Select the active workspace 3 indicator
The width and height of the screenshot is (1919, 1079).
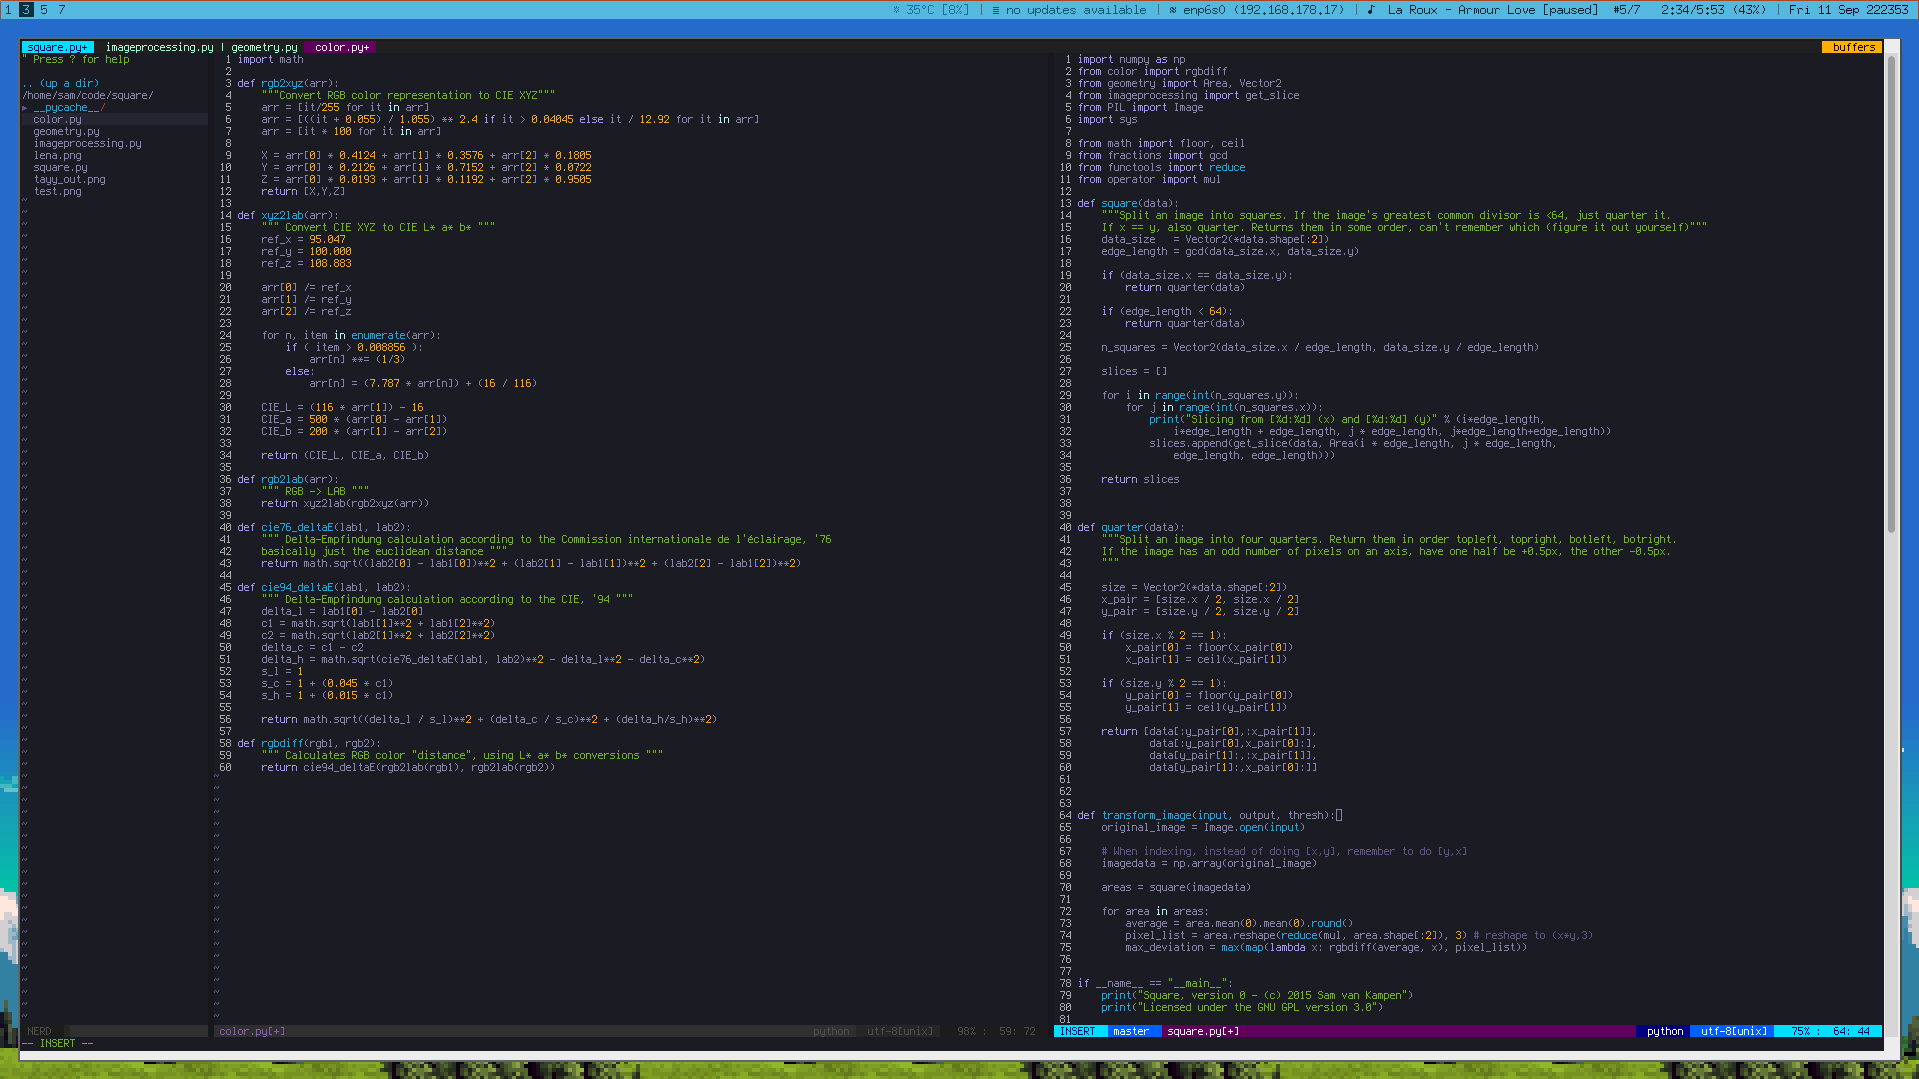pyautogui.click(x=26, y=10)
